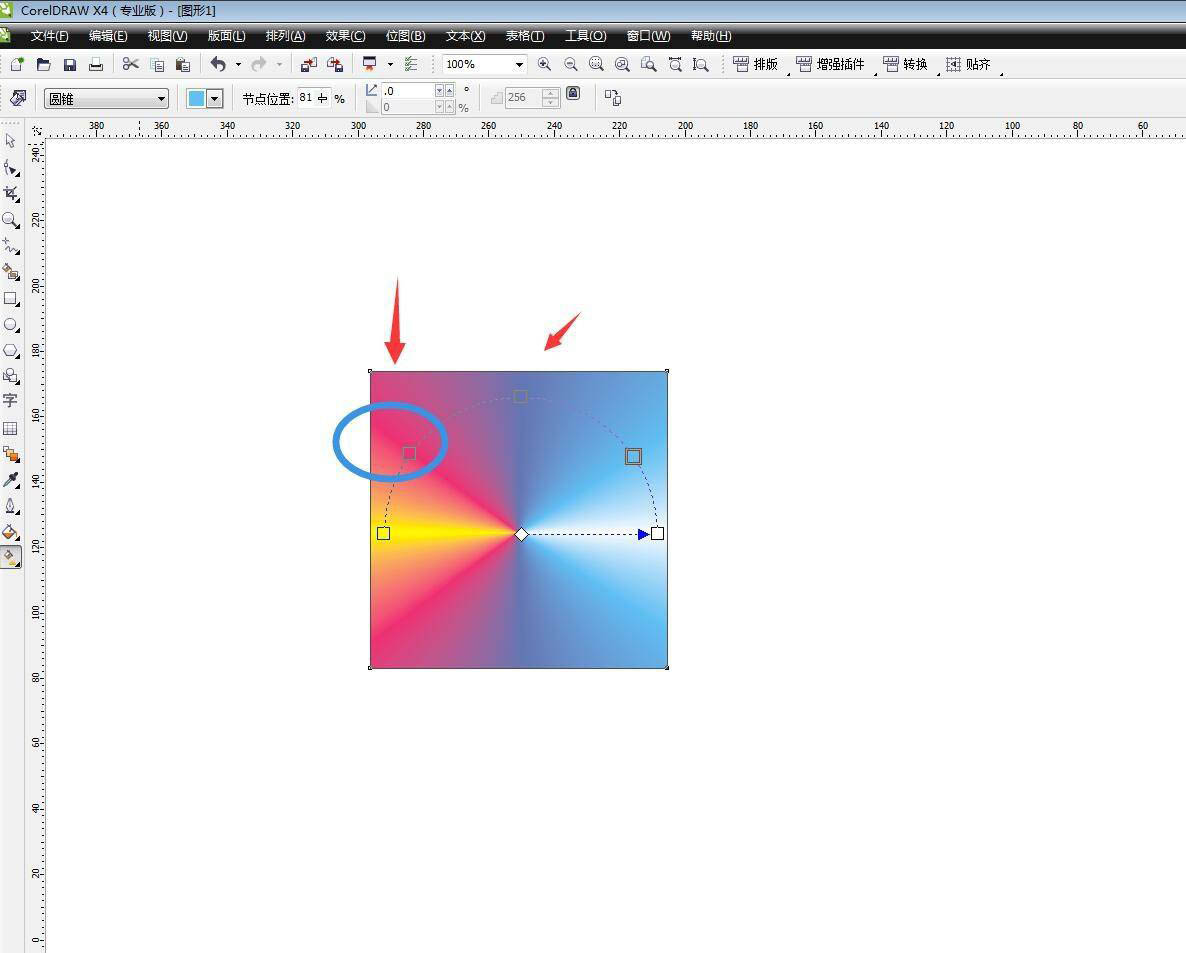The height and width of the screenshot is (953, 1186).
Task: Undo the last action
Action: [218, 64]
